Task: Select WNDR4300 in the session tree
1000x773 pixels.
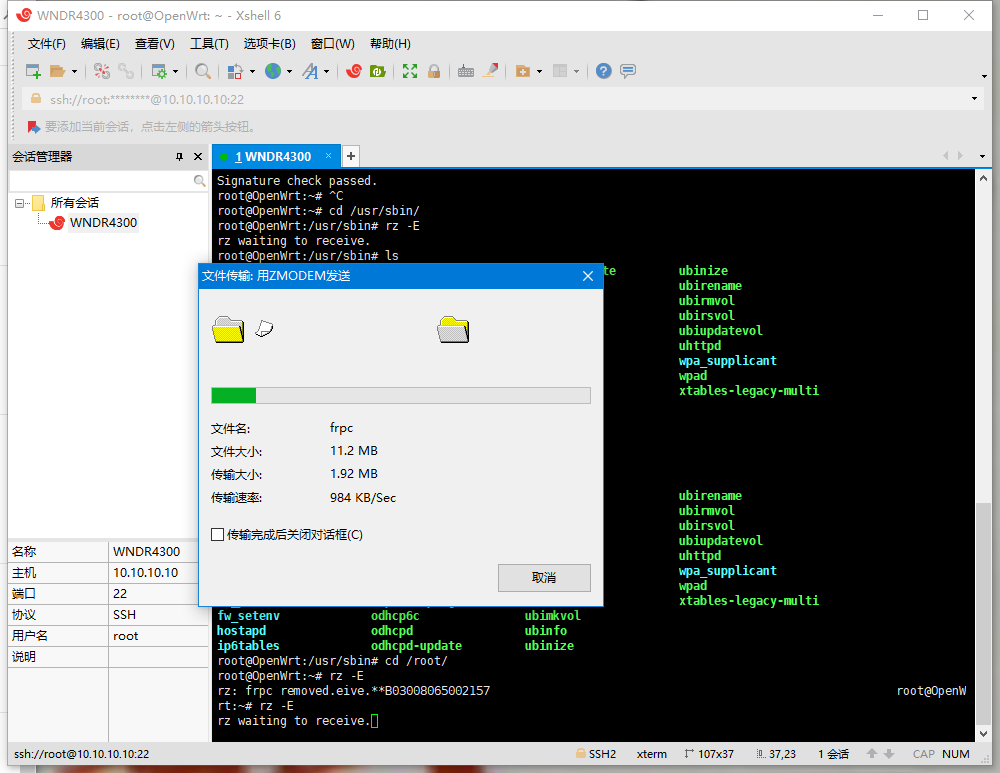Action: pyautogui.click(x=103, y=223)
